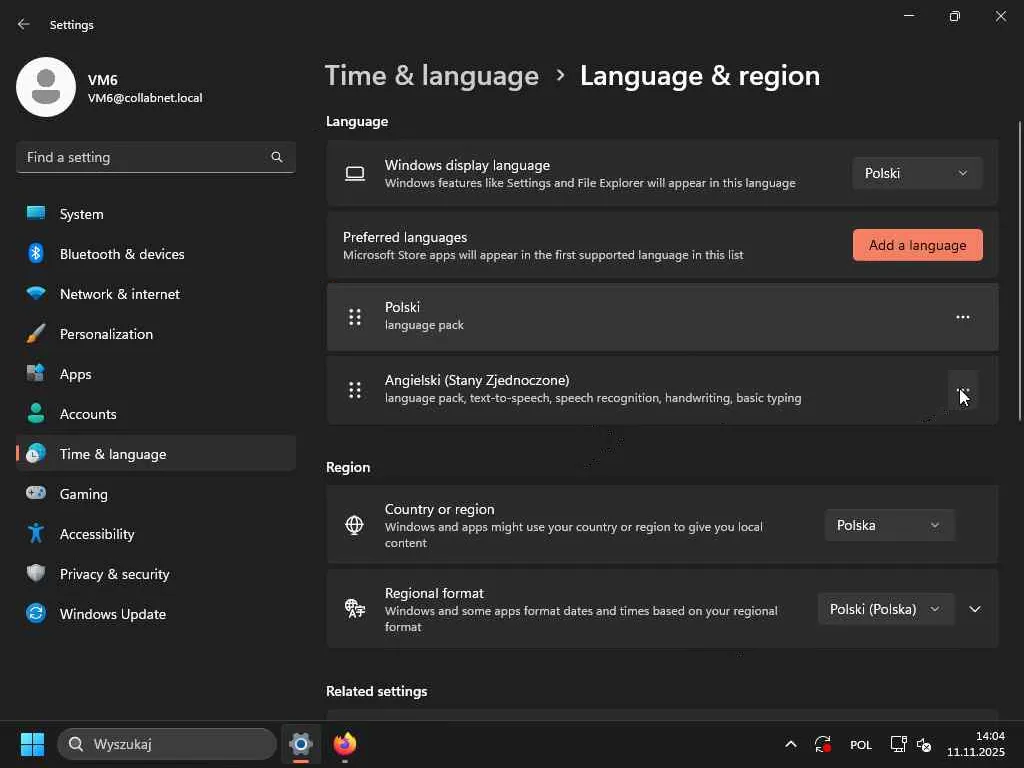This screenshot has width=1024, height=768.
Task: Click the Preferred languages heading
Action: 405,237
